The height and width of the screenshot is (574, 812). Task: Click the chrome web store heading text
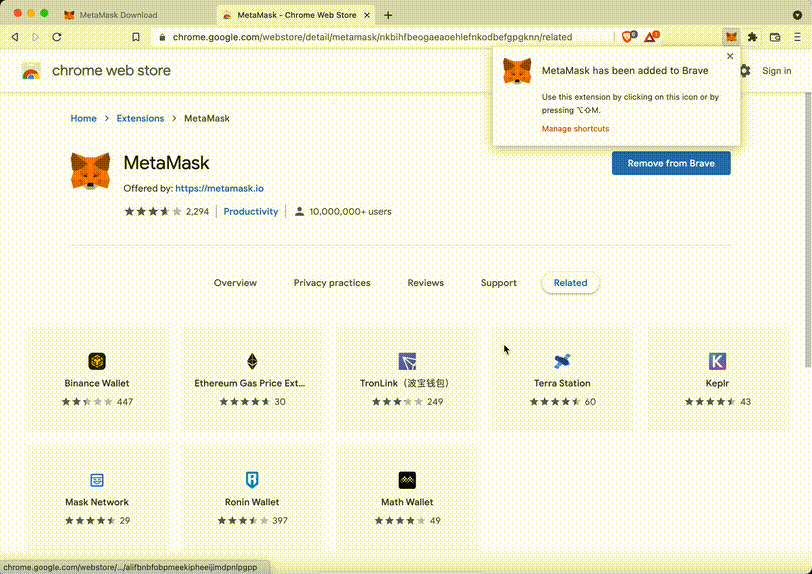[x=111, y=70]
